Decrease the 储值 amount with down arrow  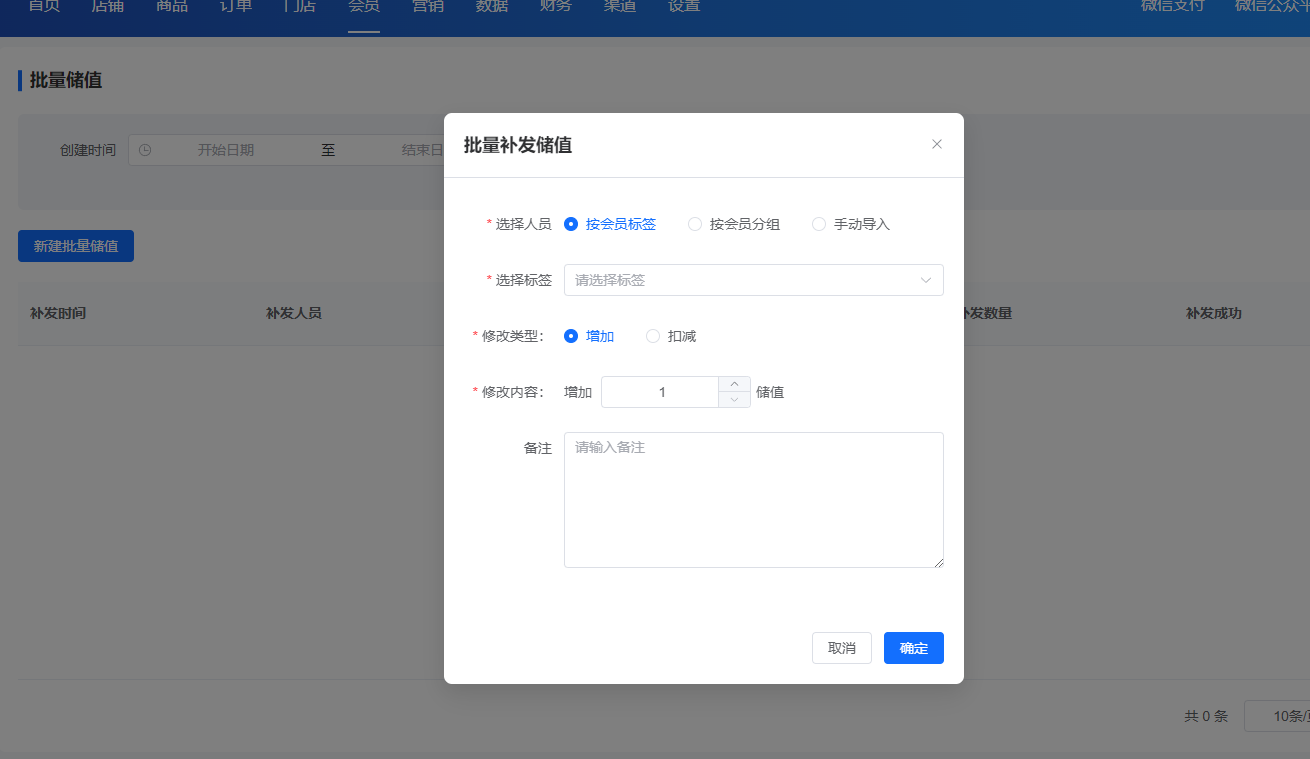click(734, 399)
